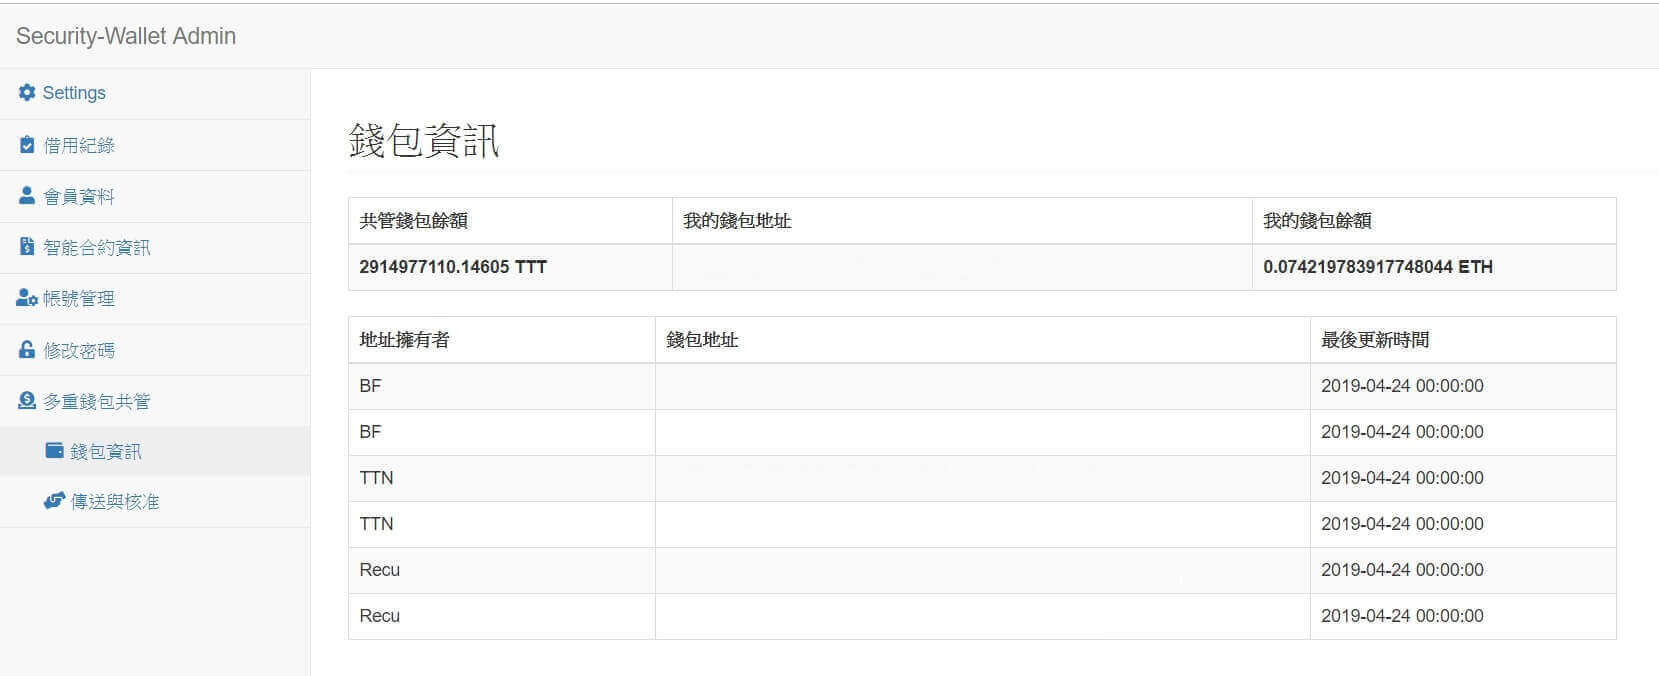Click the contract file icon beside 智能合約資訊

tap(27, 247)
